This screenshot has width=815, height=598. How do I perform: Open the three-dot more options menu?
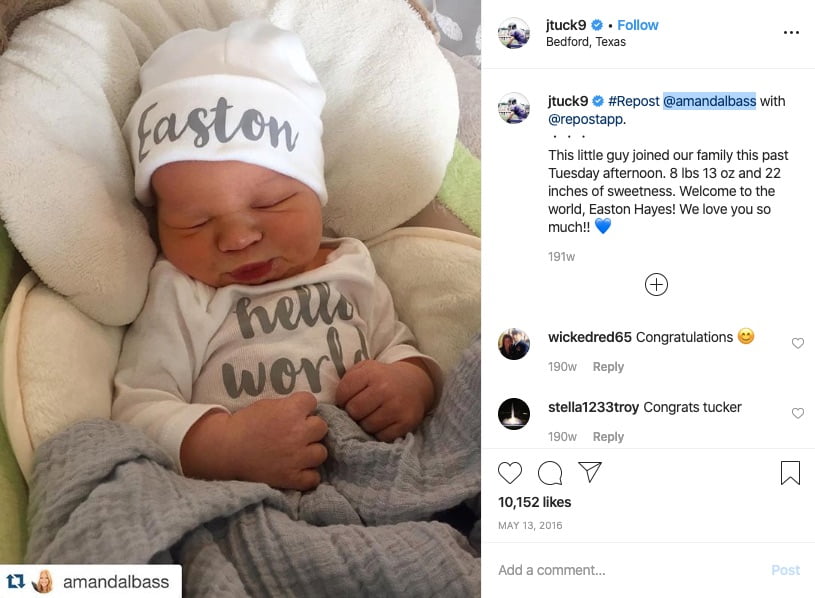pos(791,33)
